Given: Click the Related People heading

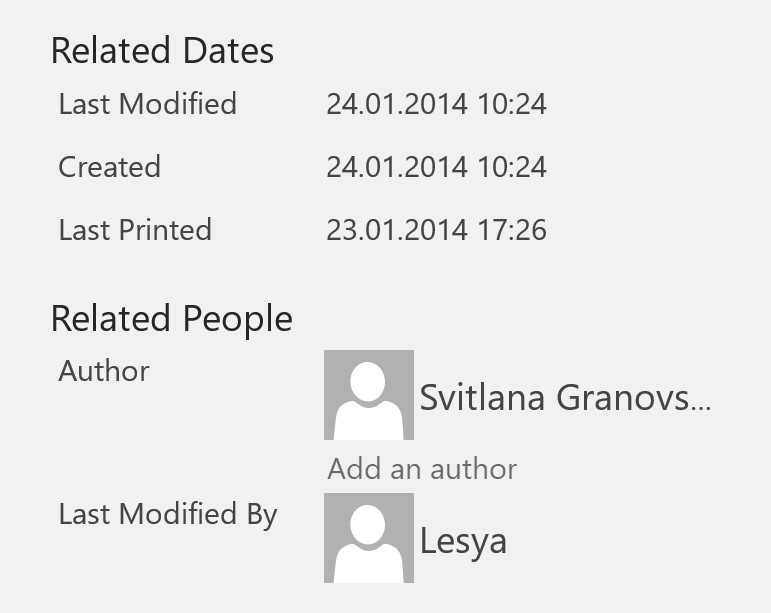Looking at the screenshot, I should (172, 319).
